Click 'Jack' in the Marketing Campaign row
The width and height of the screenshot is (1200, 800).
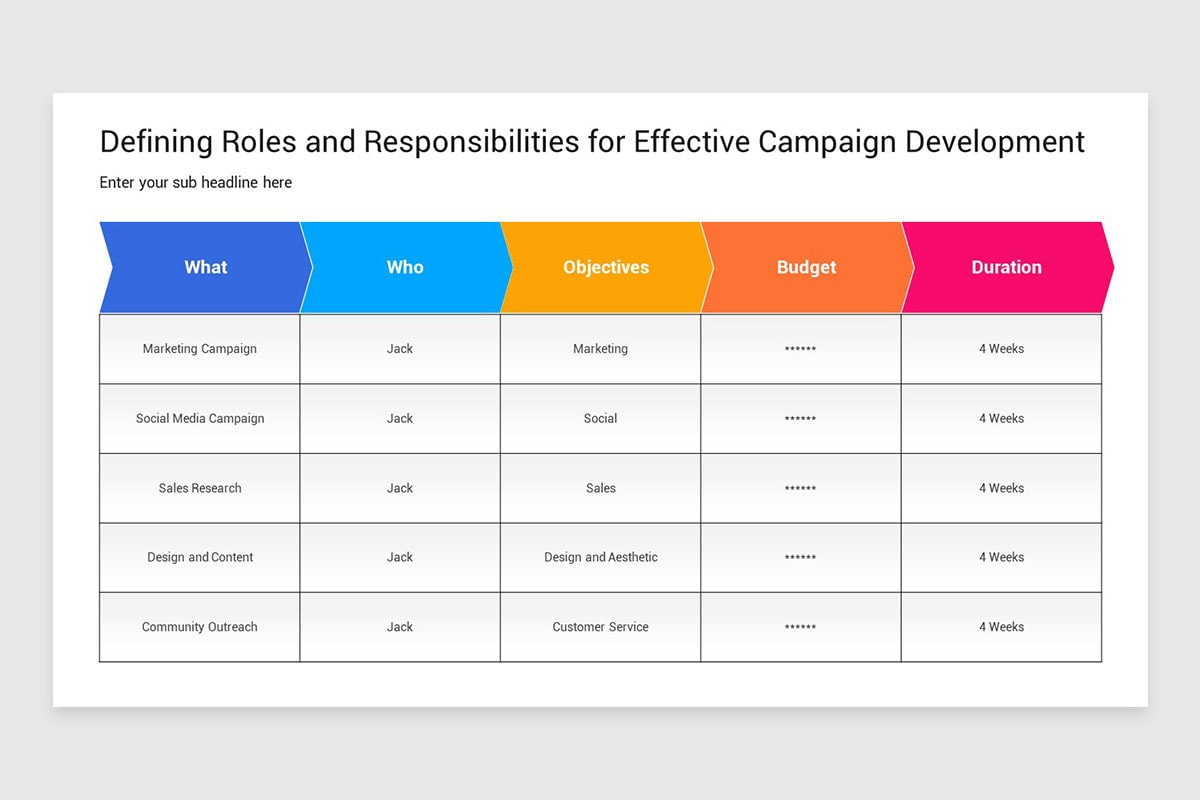(400, 348)
